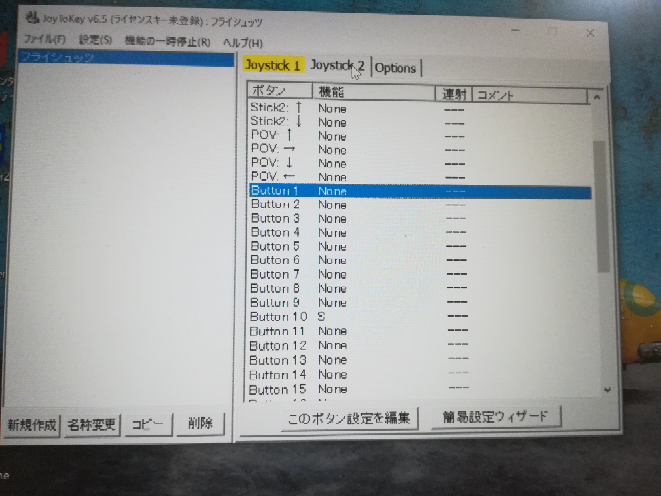The image size is (661, 496).
Task: Select the Button 9 row
Action: 420,303
